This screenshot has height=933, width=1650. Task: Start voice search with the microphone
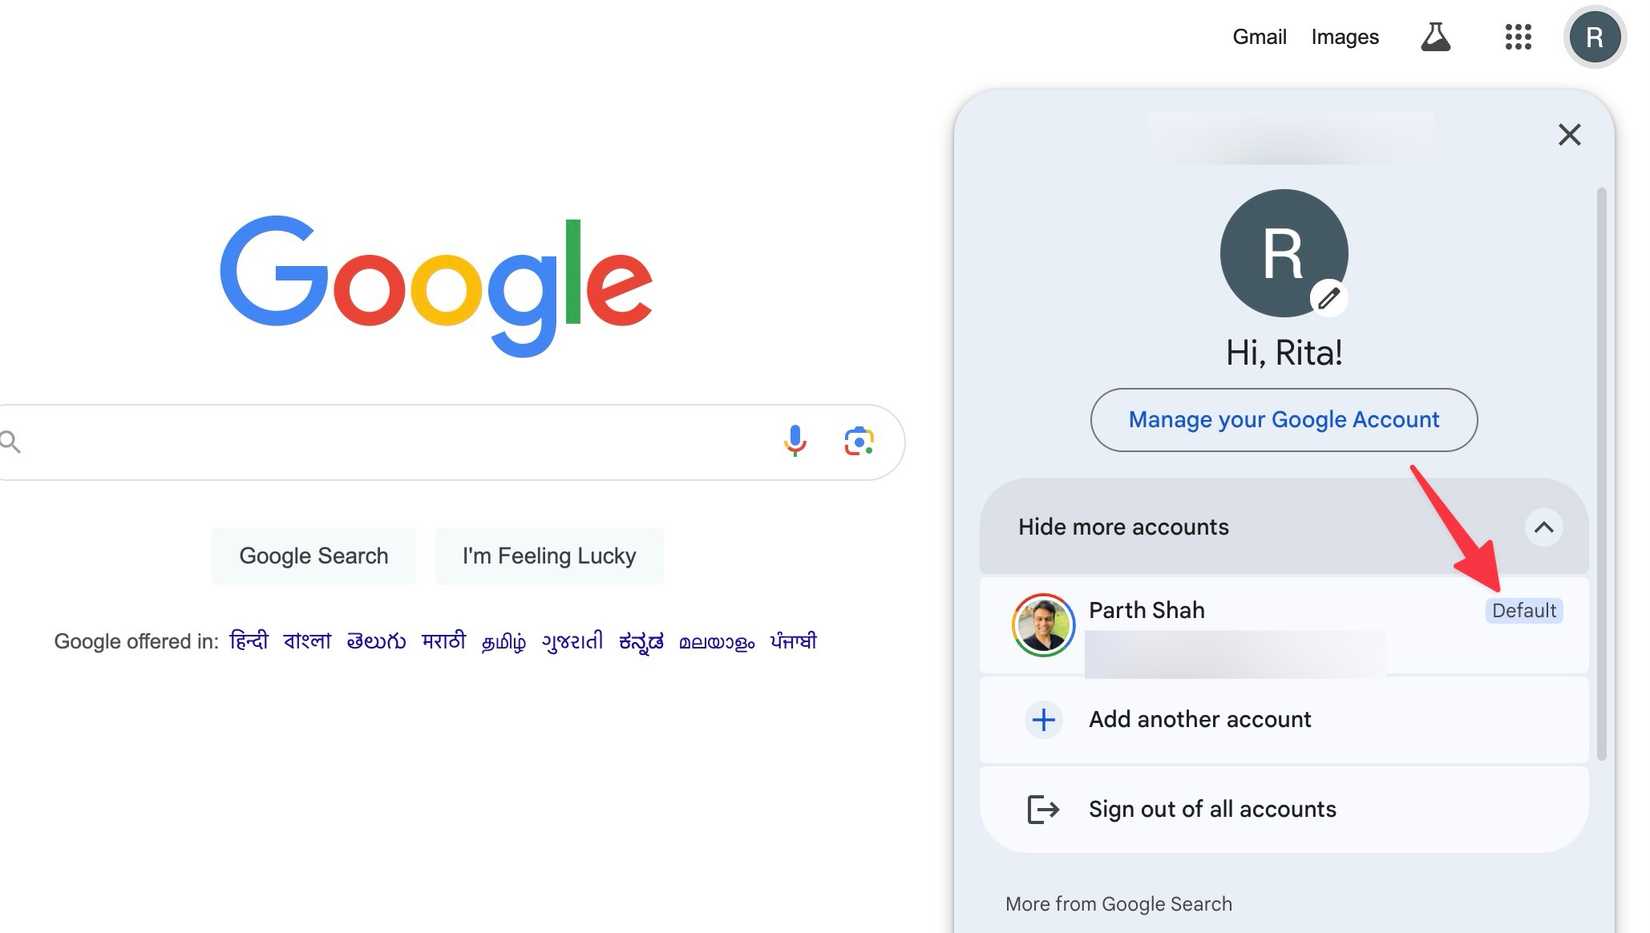click(795, 441)
